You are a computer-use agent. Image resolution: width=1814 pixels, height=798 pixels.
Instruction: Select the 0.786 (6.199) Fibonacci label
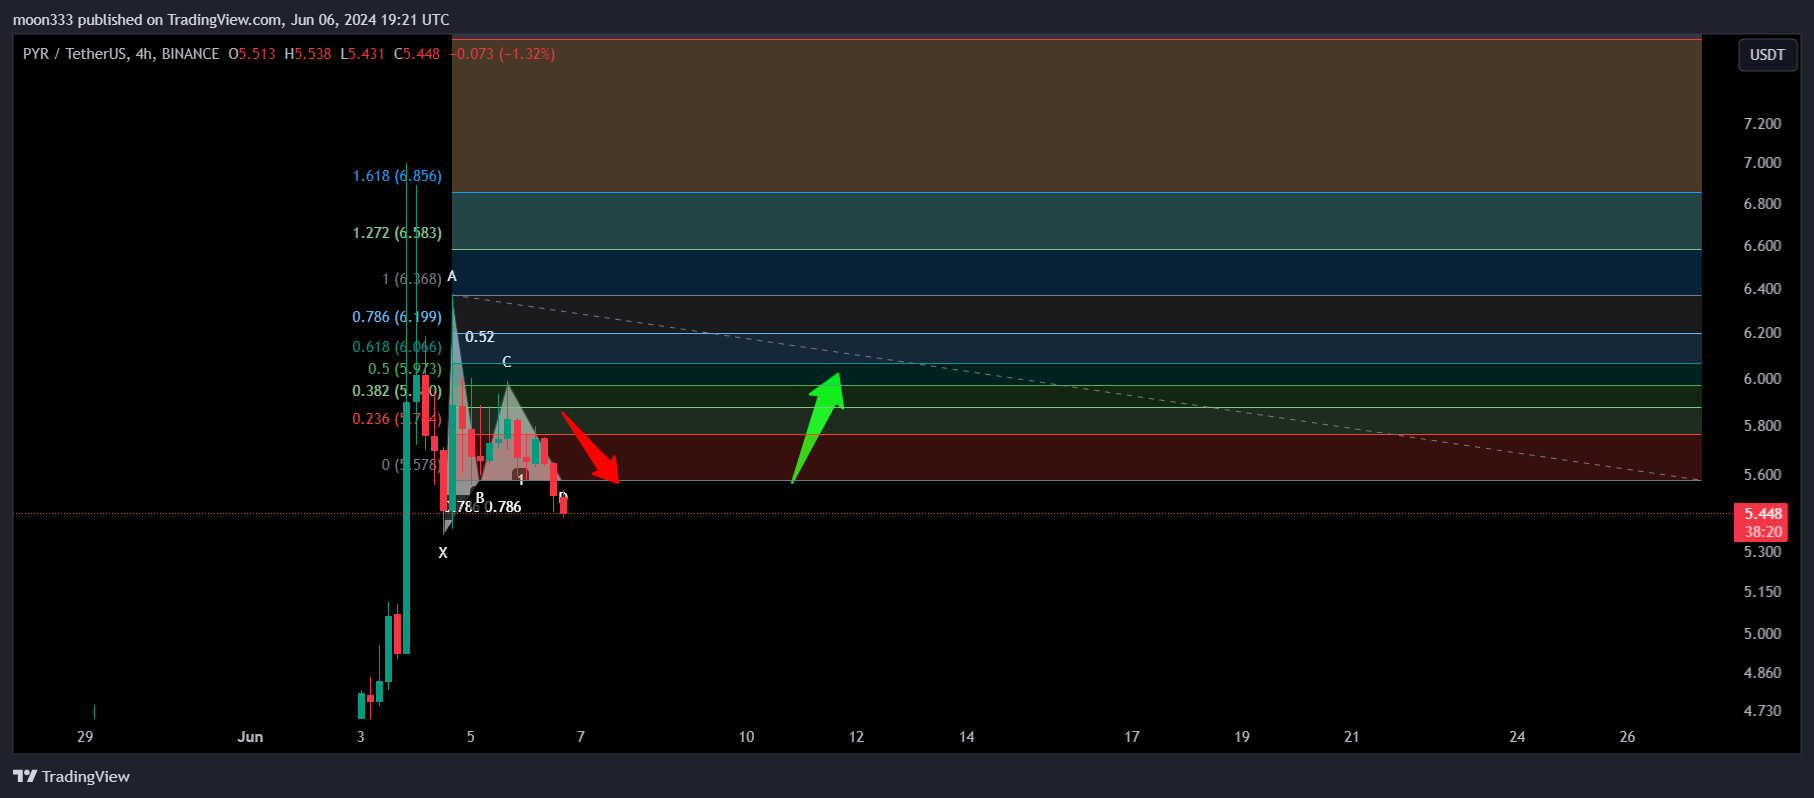[x=397, y=317]
